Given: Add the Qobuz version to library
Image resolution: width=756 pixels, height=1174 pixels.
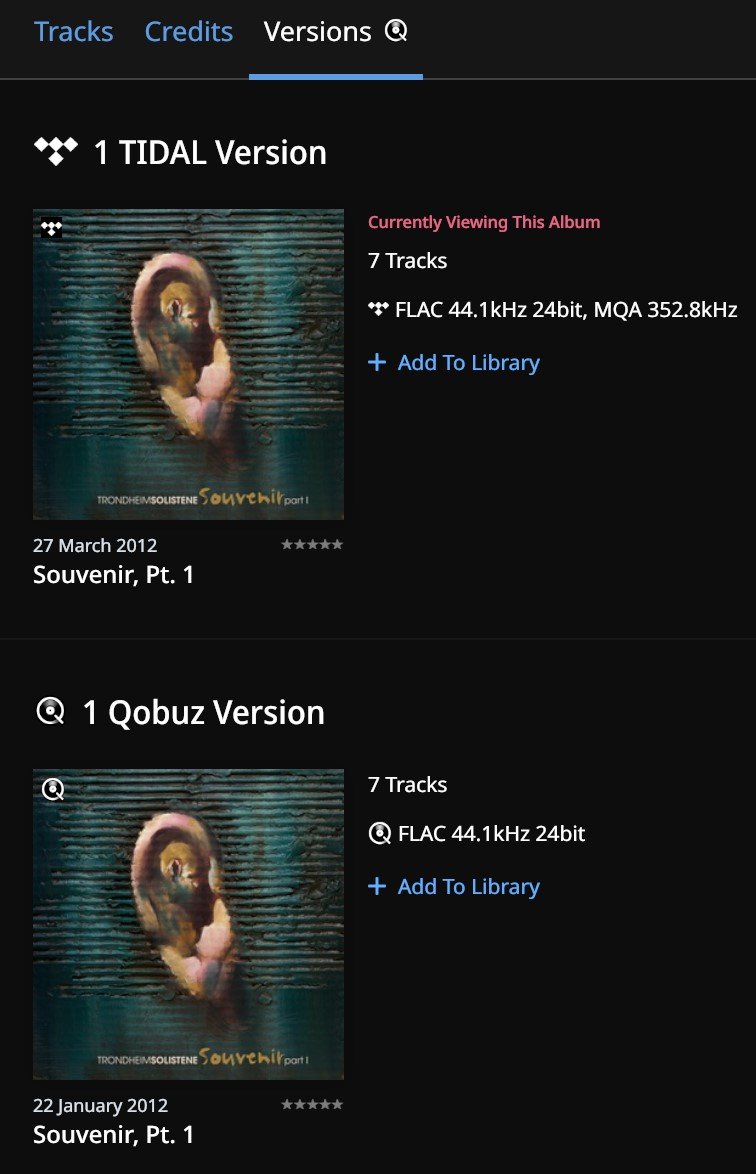Looking at the screenshot, I should tap(454, 886).
